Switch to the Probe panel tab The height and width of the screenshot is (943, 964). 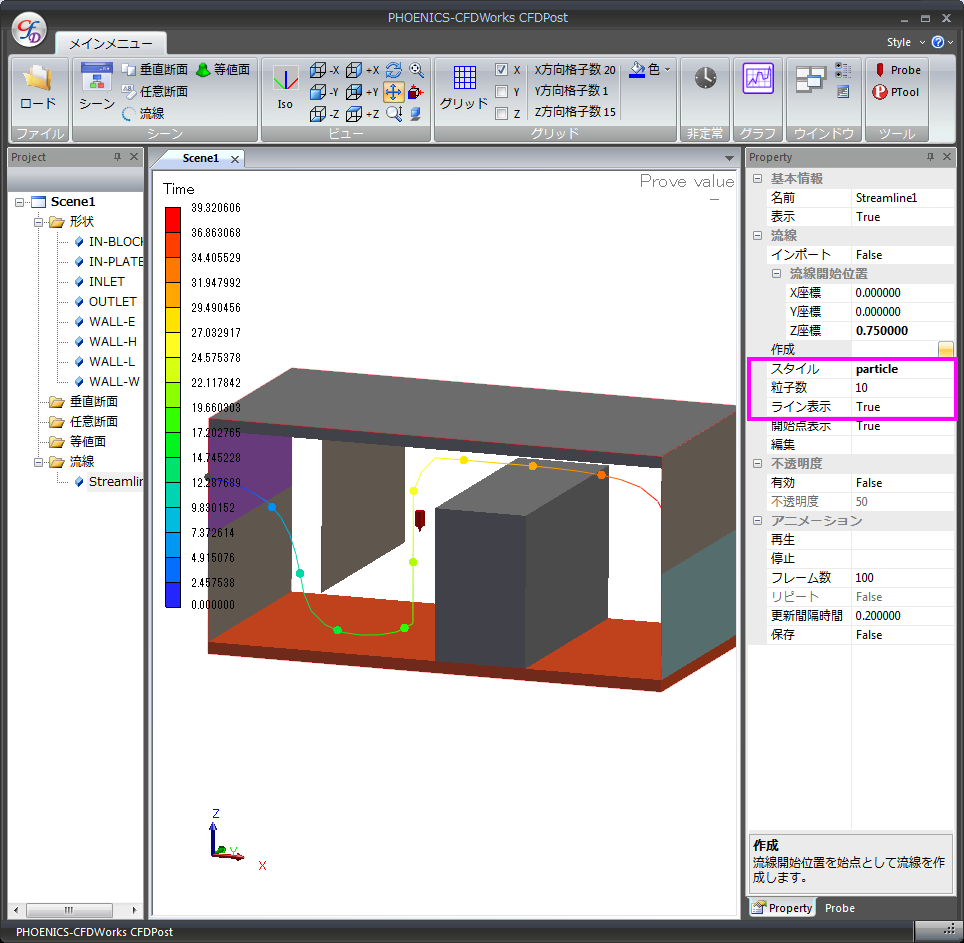coord(839,908)
